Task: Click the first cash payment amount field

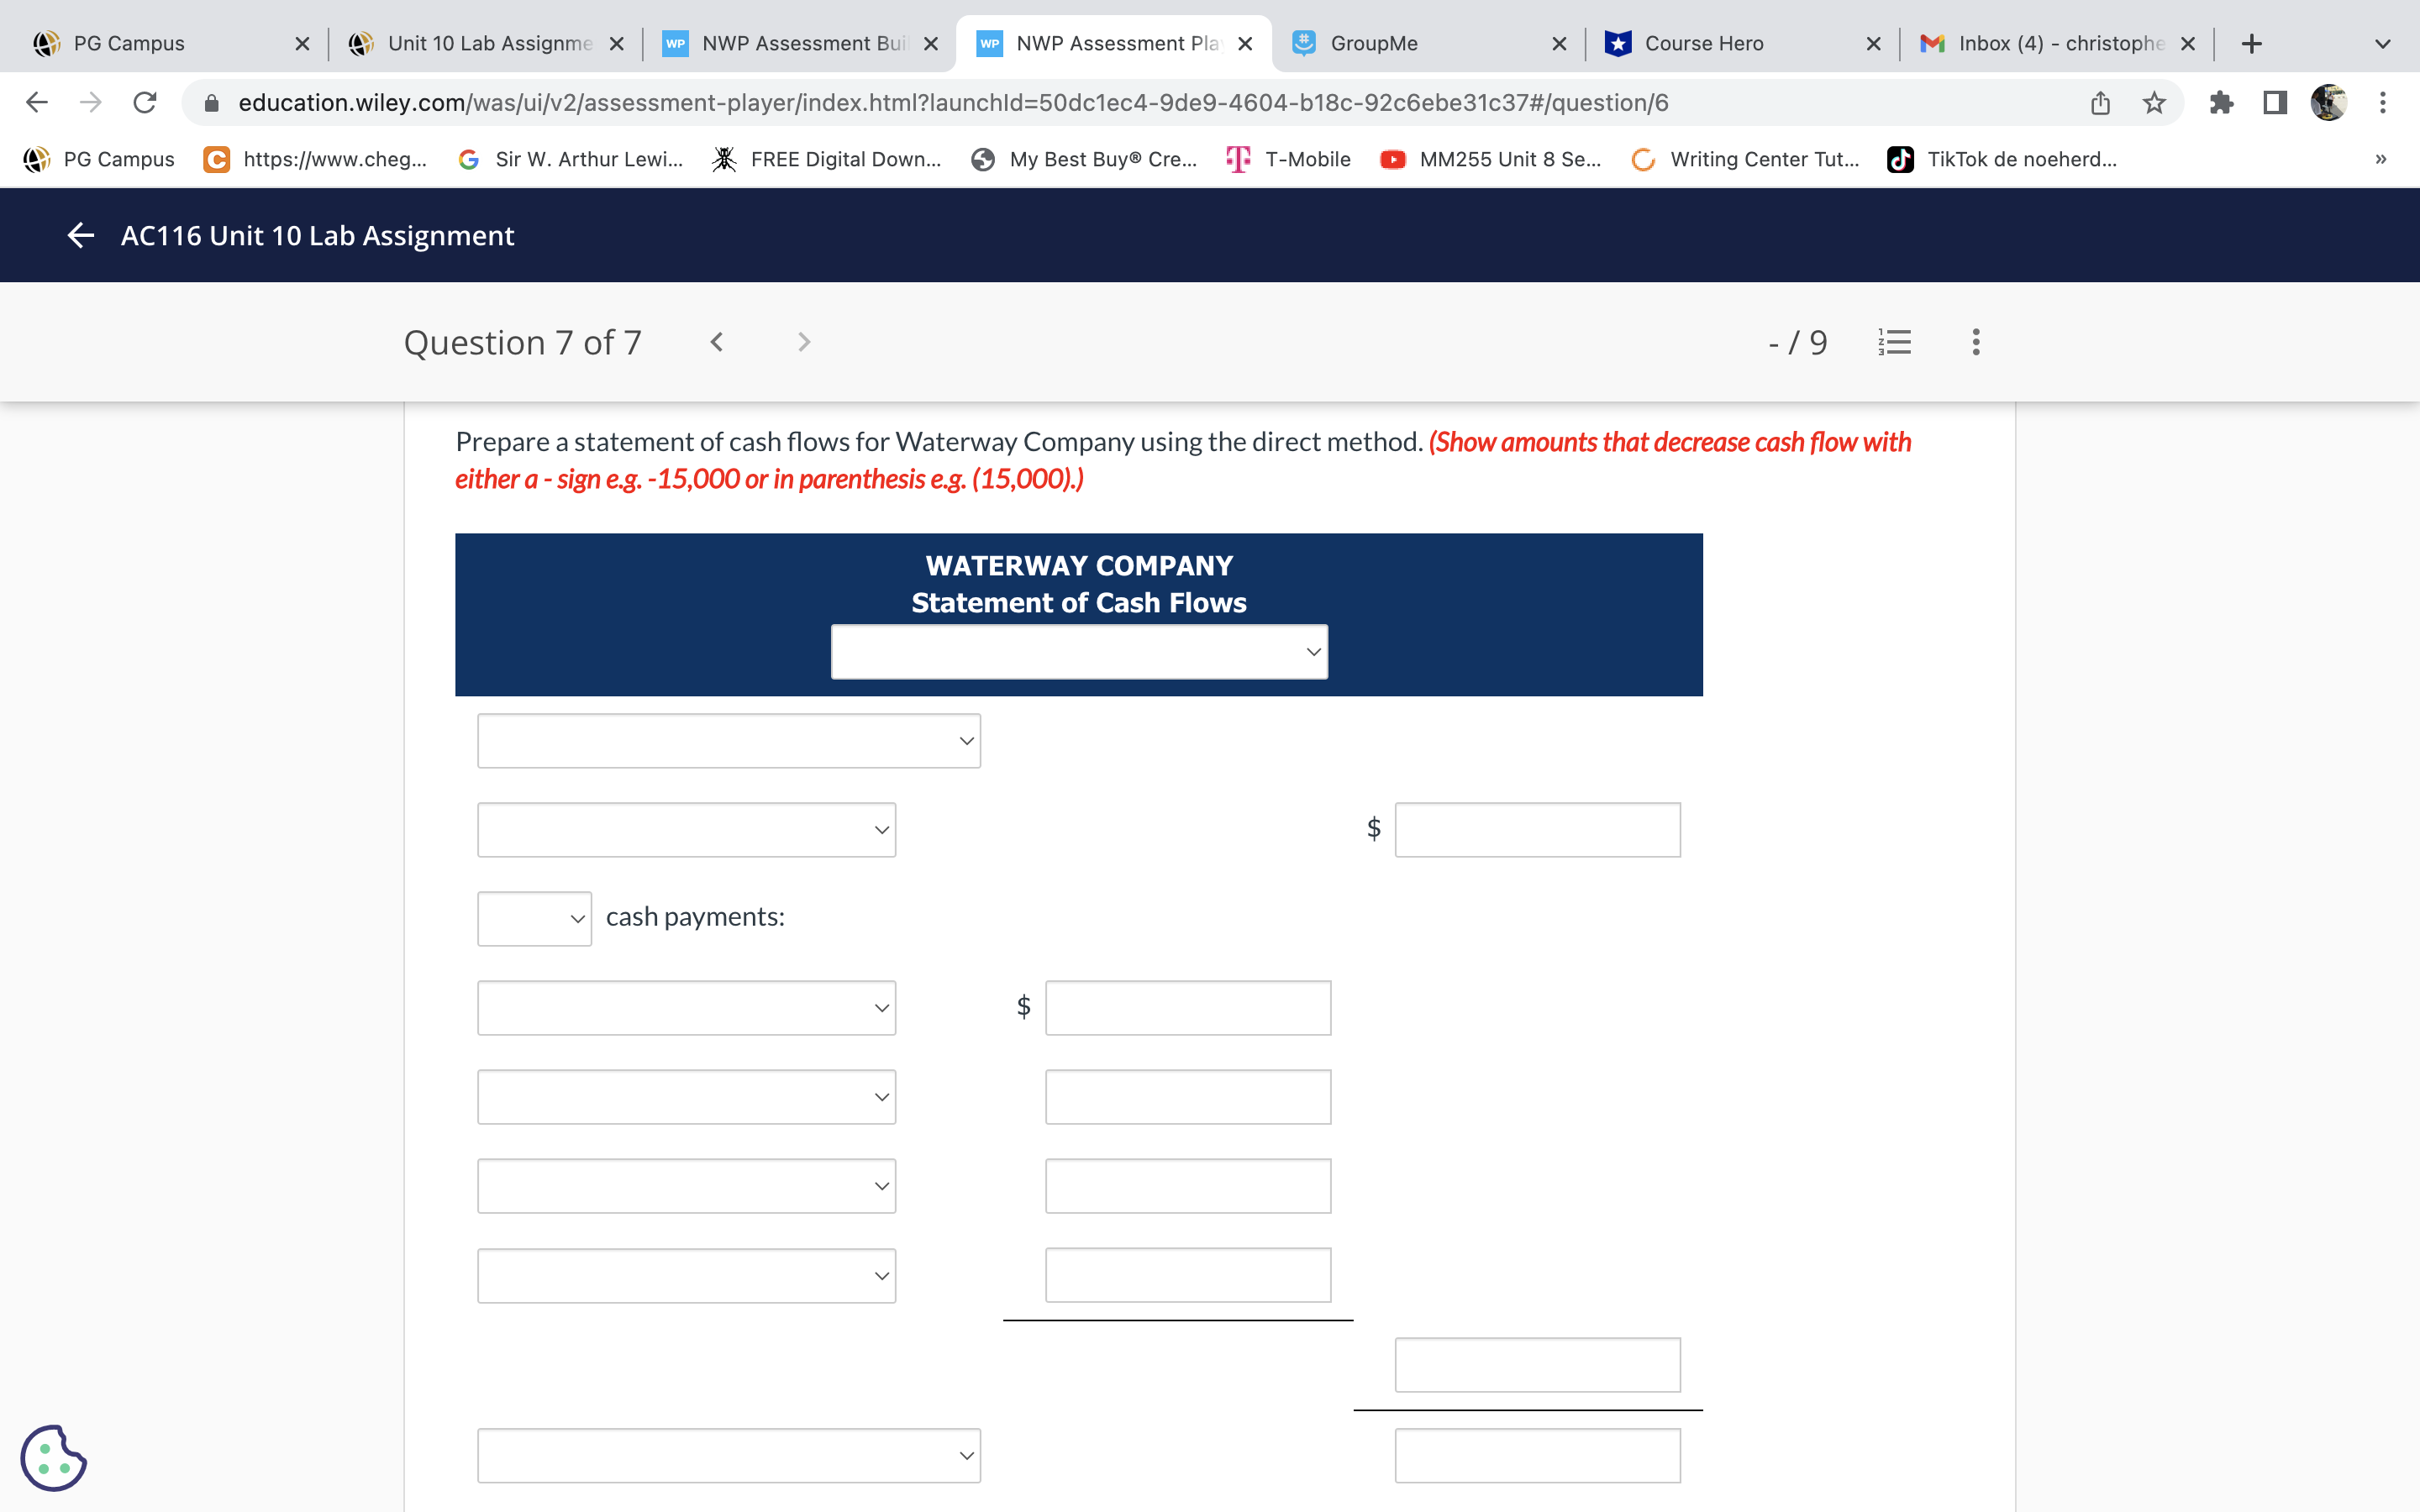Action: [x=1187, y=1008]
